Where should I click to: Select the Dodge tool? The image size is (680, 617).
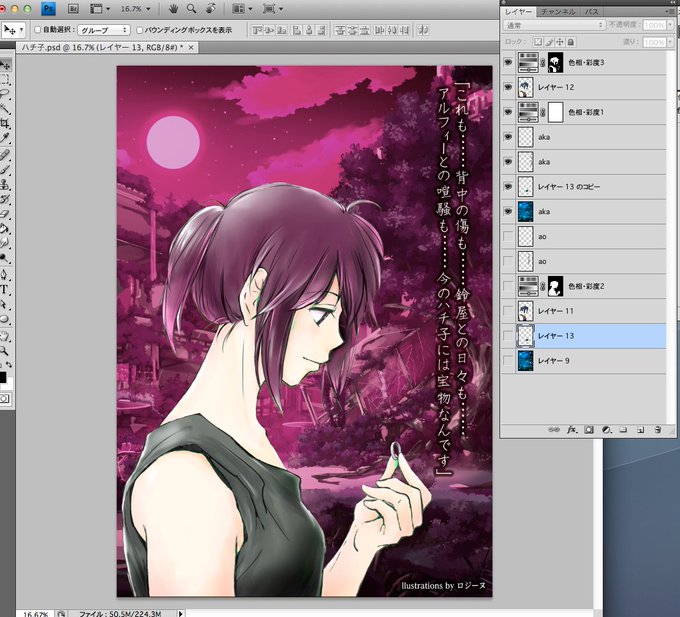[x=5, y=258]
